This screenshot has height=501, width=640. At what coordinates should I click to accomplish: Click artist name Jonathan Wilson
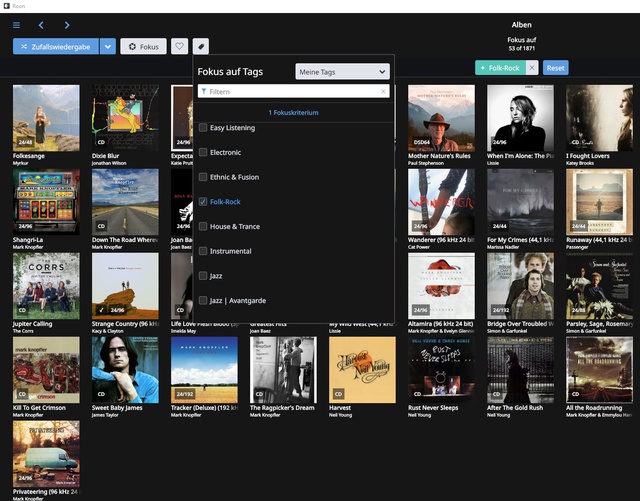point(109,163)
